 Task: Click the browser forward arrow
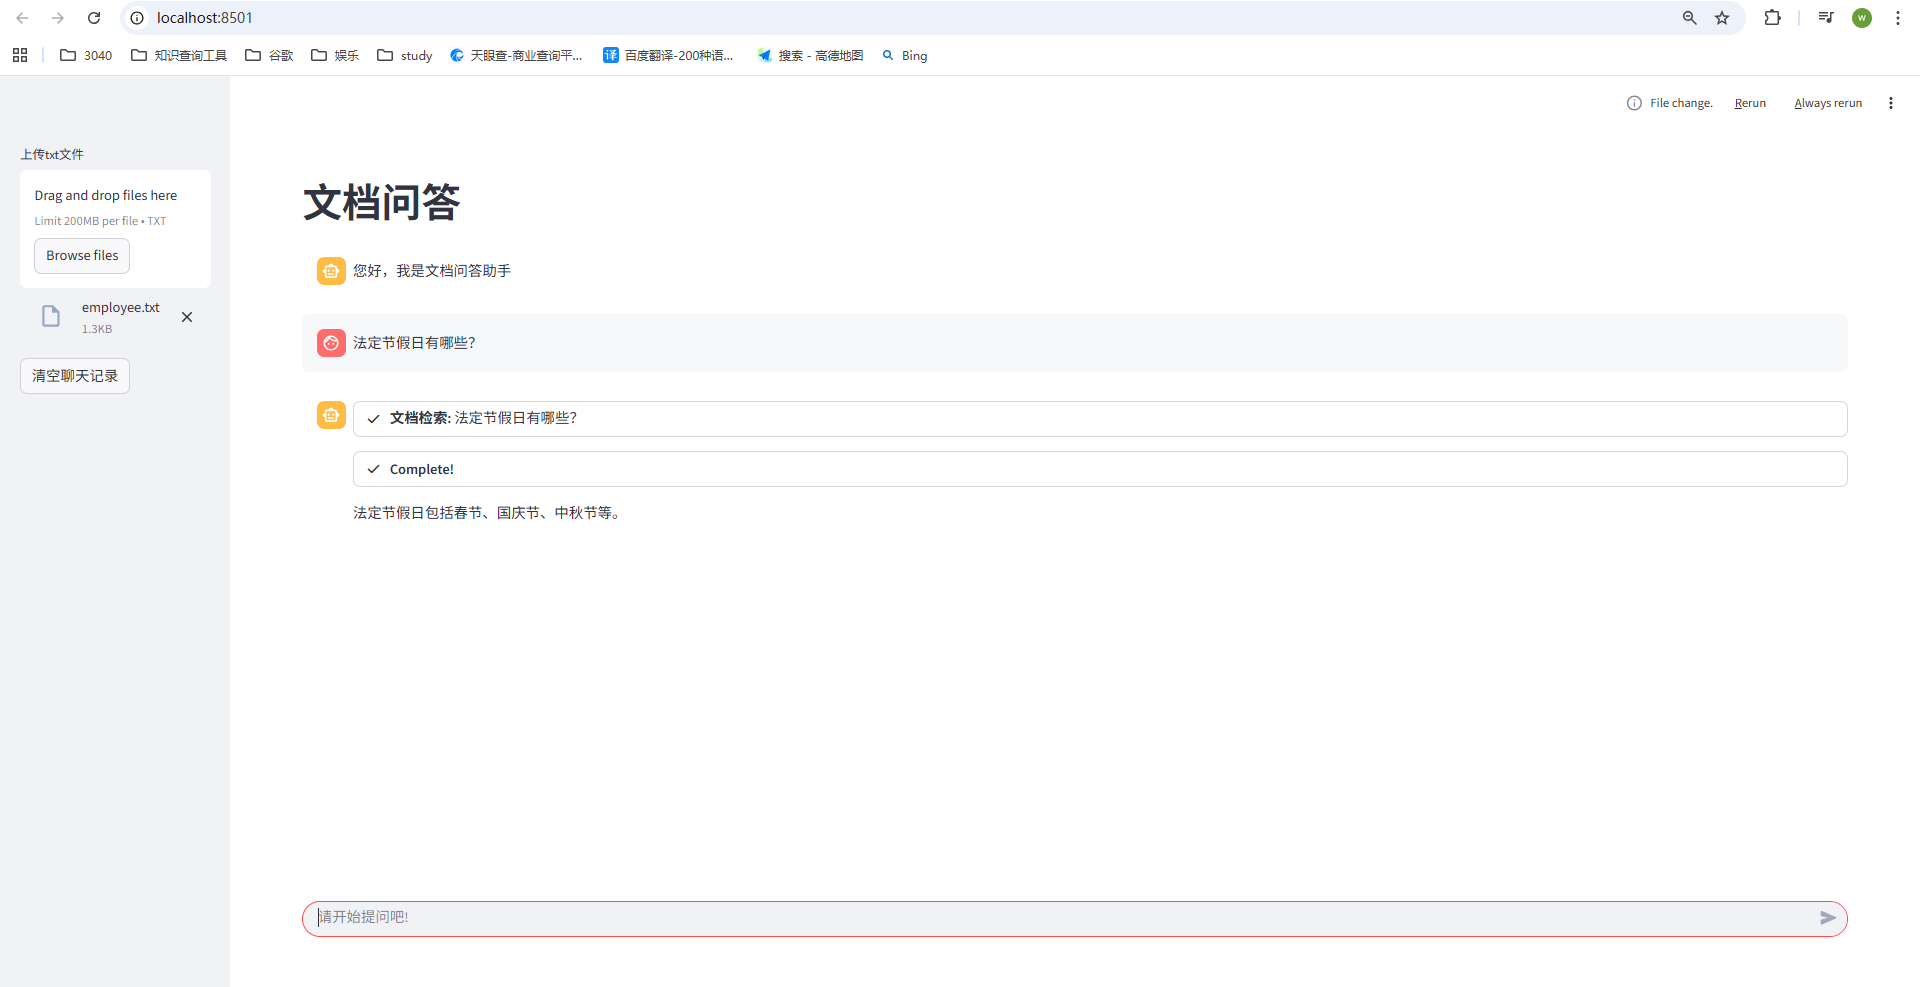coord(58,18)
